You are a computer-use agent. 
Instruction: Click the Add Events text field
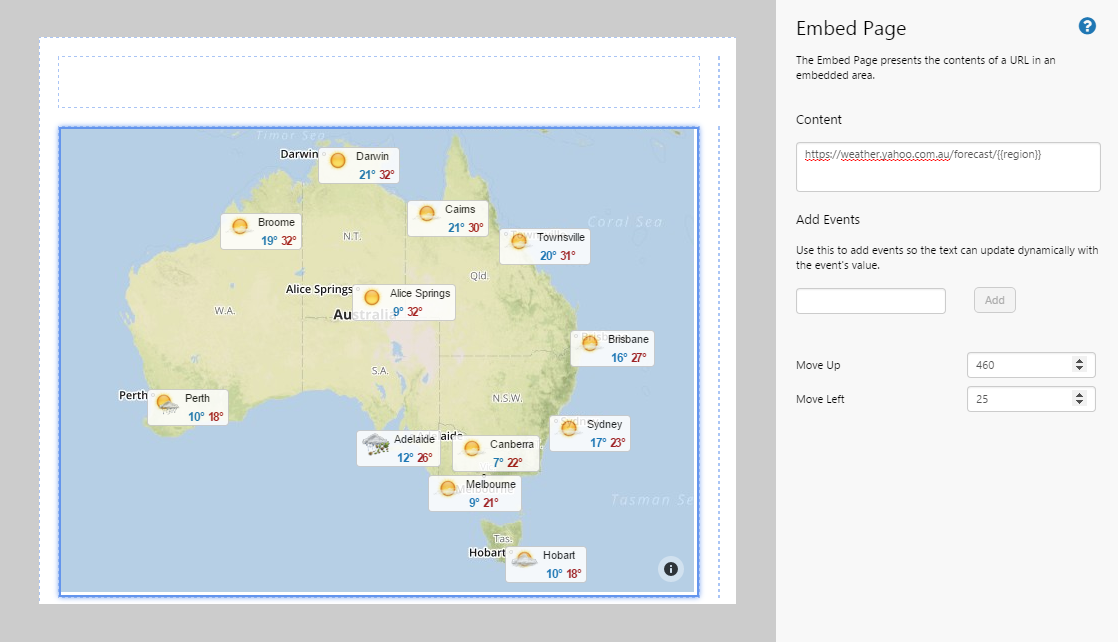click(870, 300)
